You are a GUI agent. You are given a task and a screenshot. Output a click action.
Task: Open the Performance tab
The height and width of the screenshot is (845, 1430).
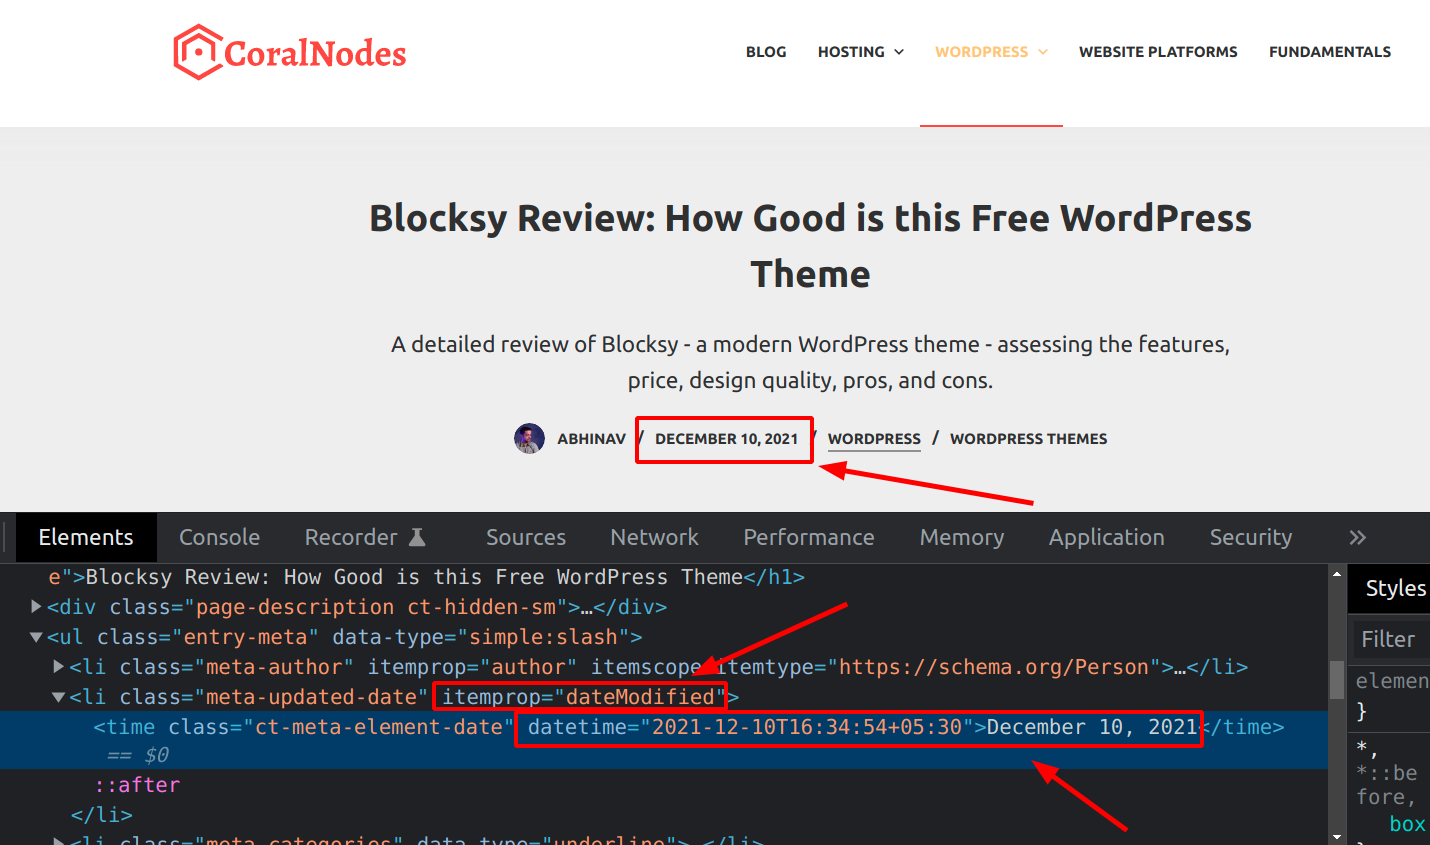pos(808,537)
